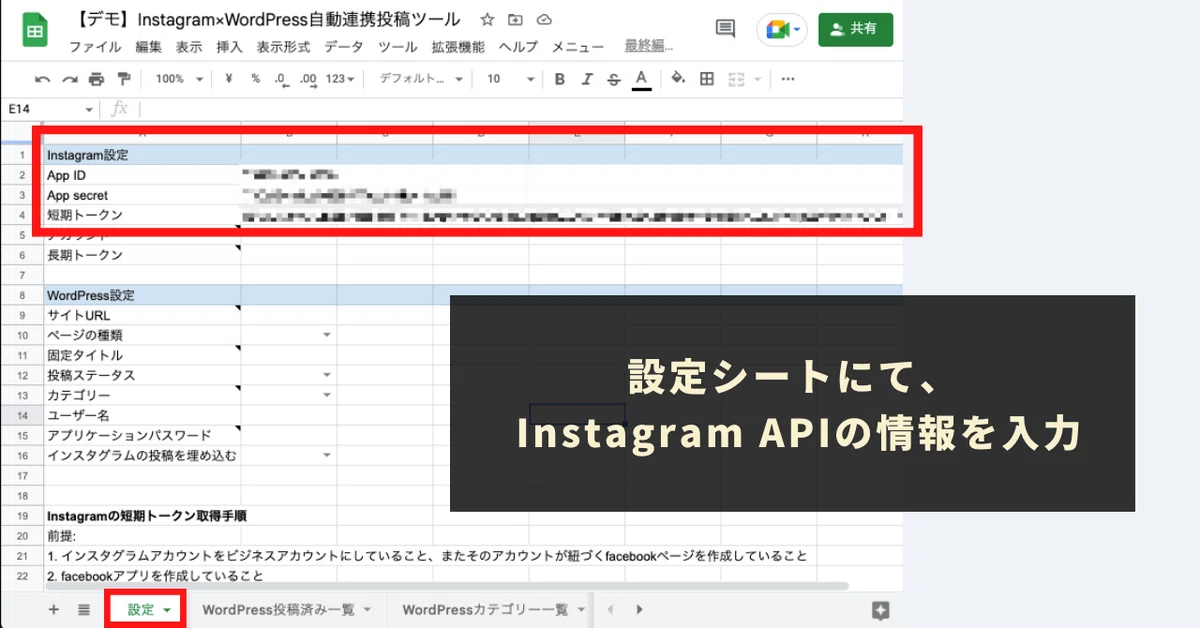Open the 123 number format dropdown
This screenshot has height=628, width=1200.
[x=341, y=79]
